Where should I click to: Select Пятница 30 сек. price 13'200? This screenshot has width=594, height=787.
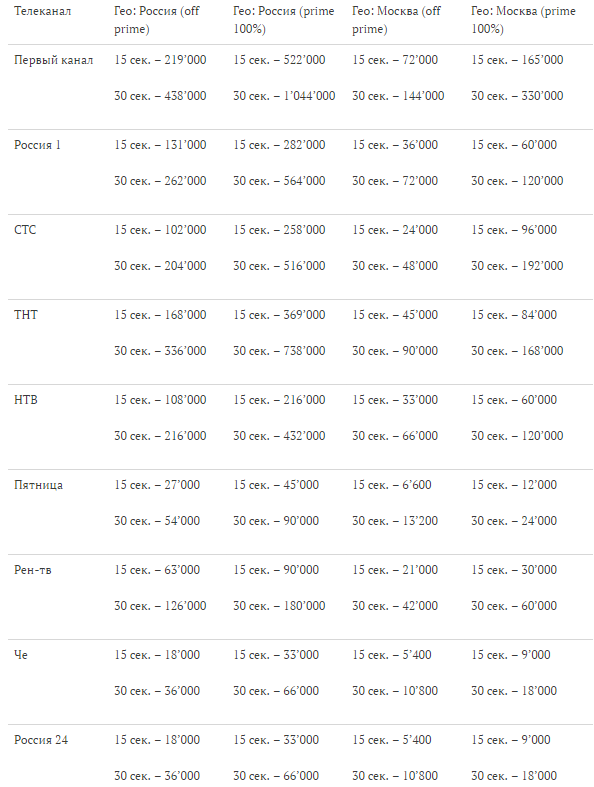[395, 521]
